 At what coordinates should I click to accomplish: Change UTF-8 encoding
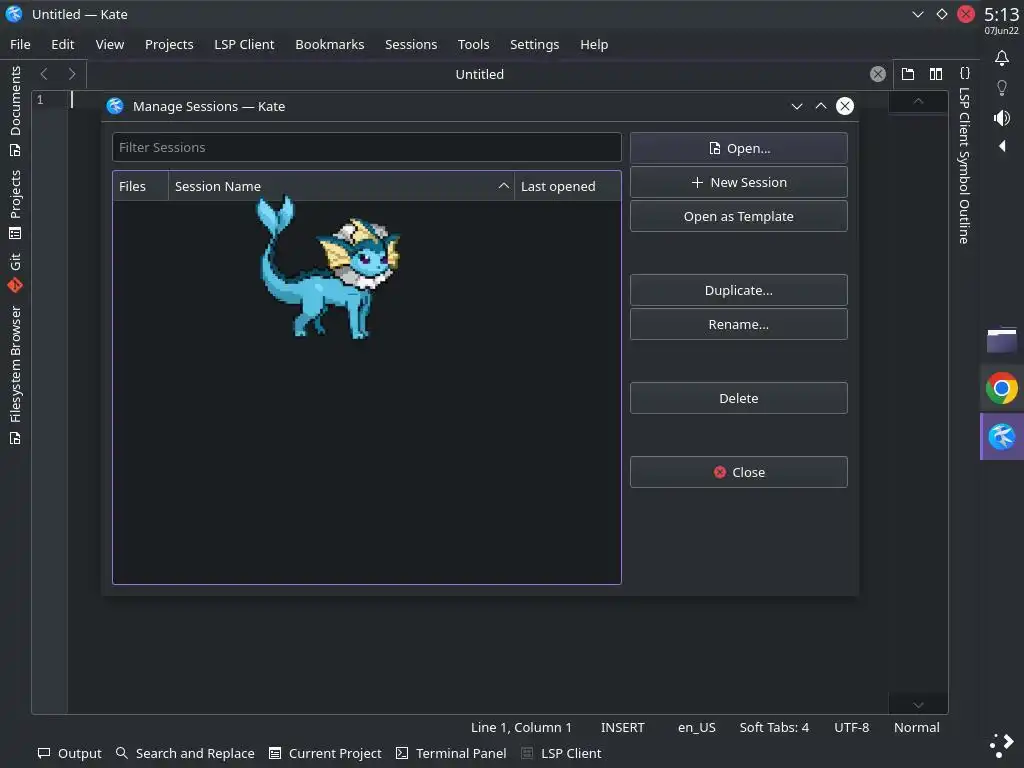tap(852, 727)
